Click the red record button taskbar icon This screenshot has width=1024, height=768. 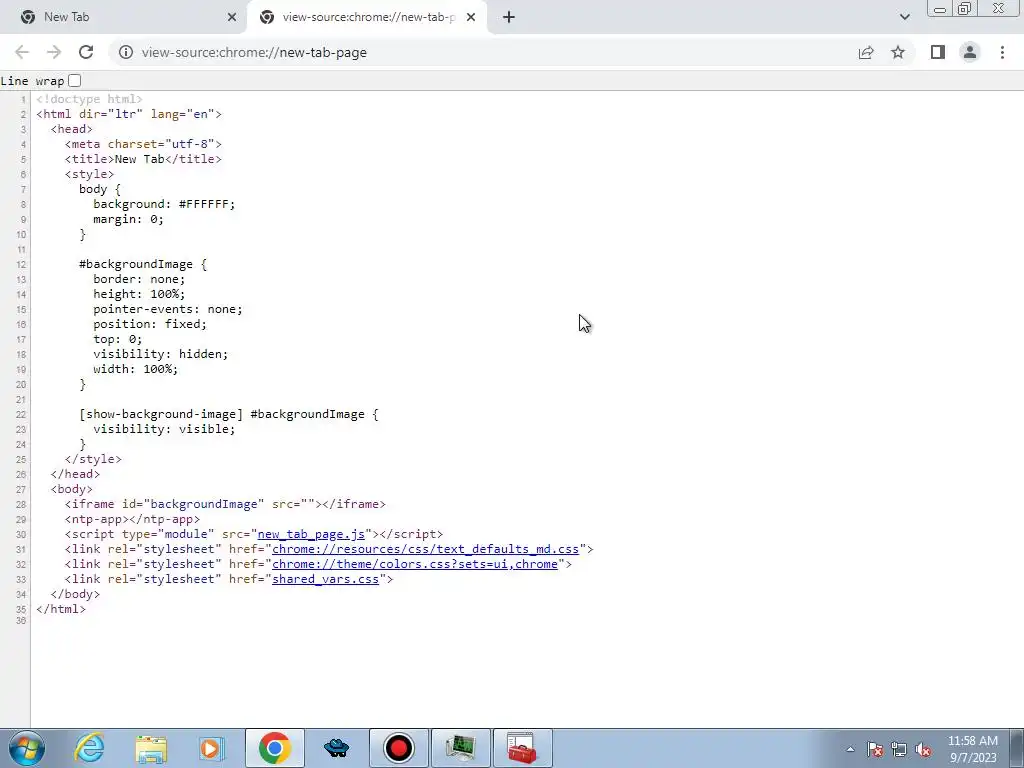(x=399, y=748)
